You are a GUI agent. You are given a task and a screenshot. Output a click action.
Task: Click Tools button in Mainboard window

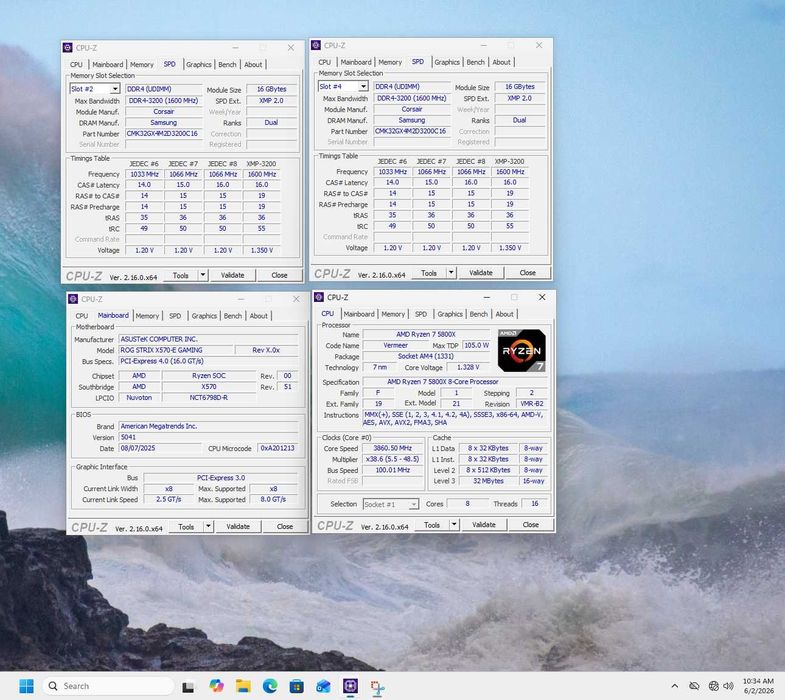(186, 527)
